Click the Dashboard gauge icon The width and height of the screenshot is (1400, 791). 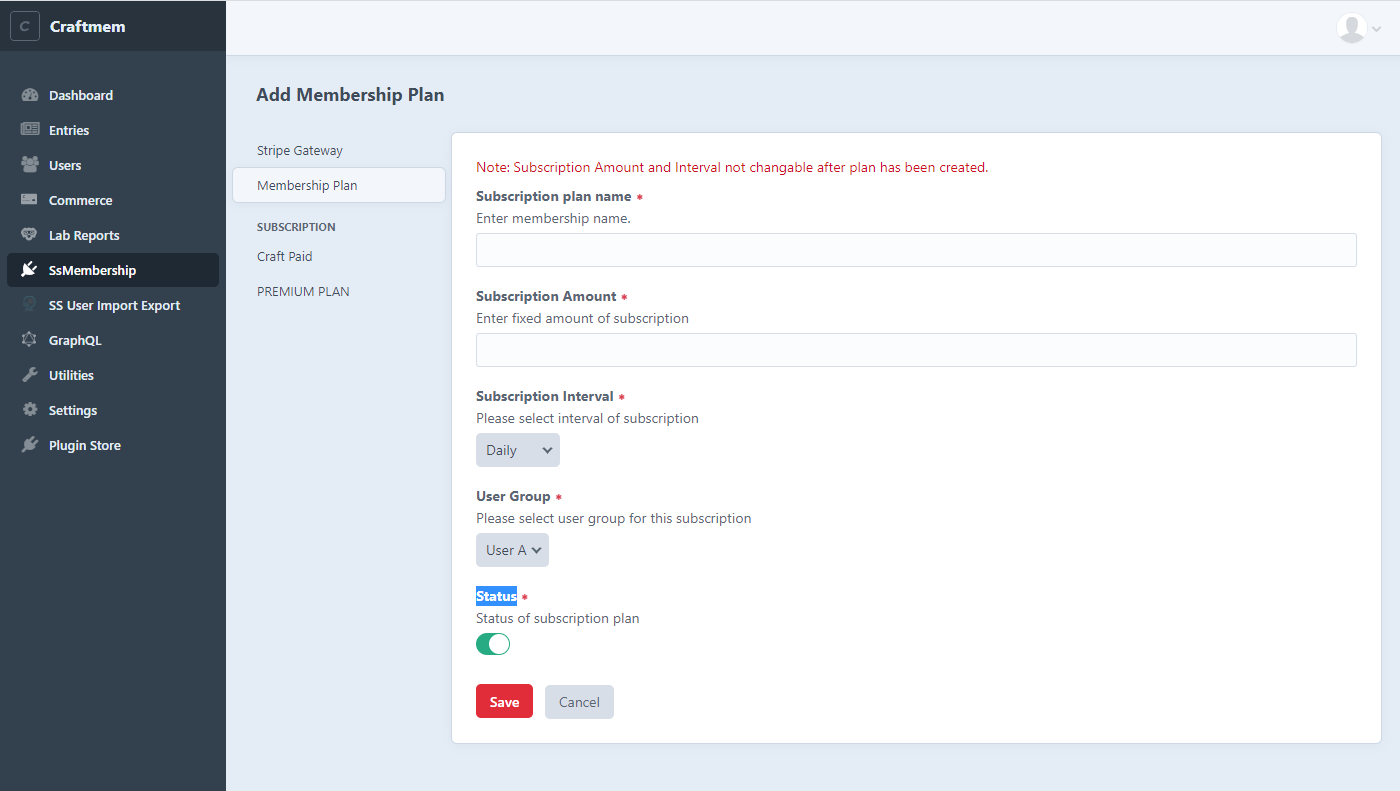coord(30,95)
